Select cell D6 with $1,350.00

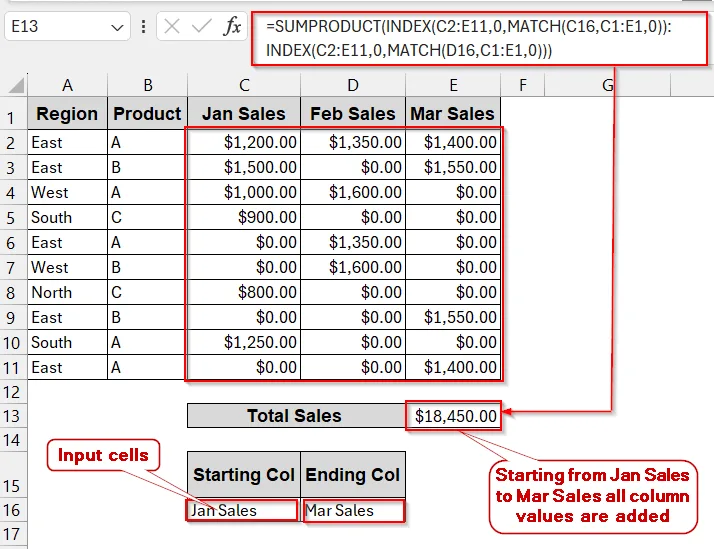(353, 243)
